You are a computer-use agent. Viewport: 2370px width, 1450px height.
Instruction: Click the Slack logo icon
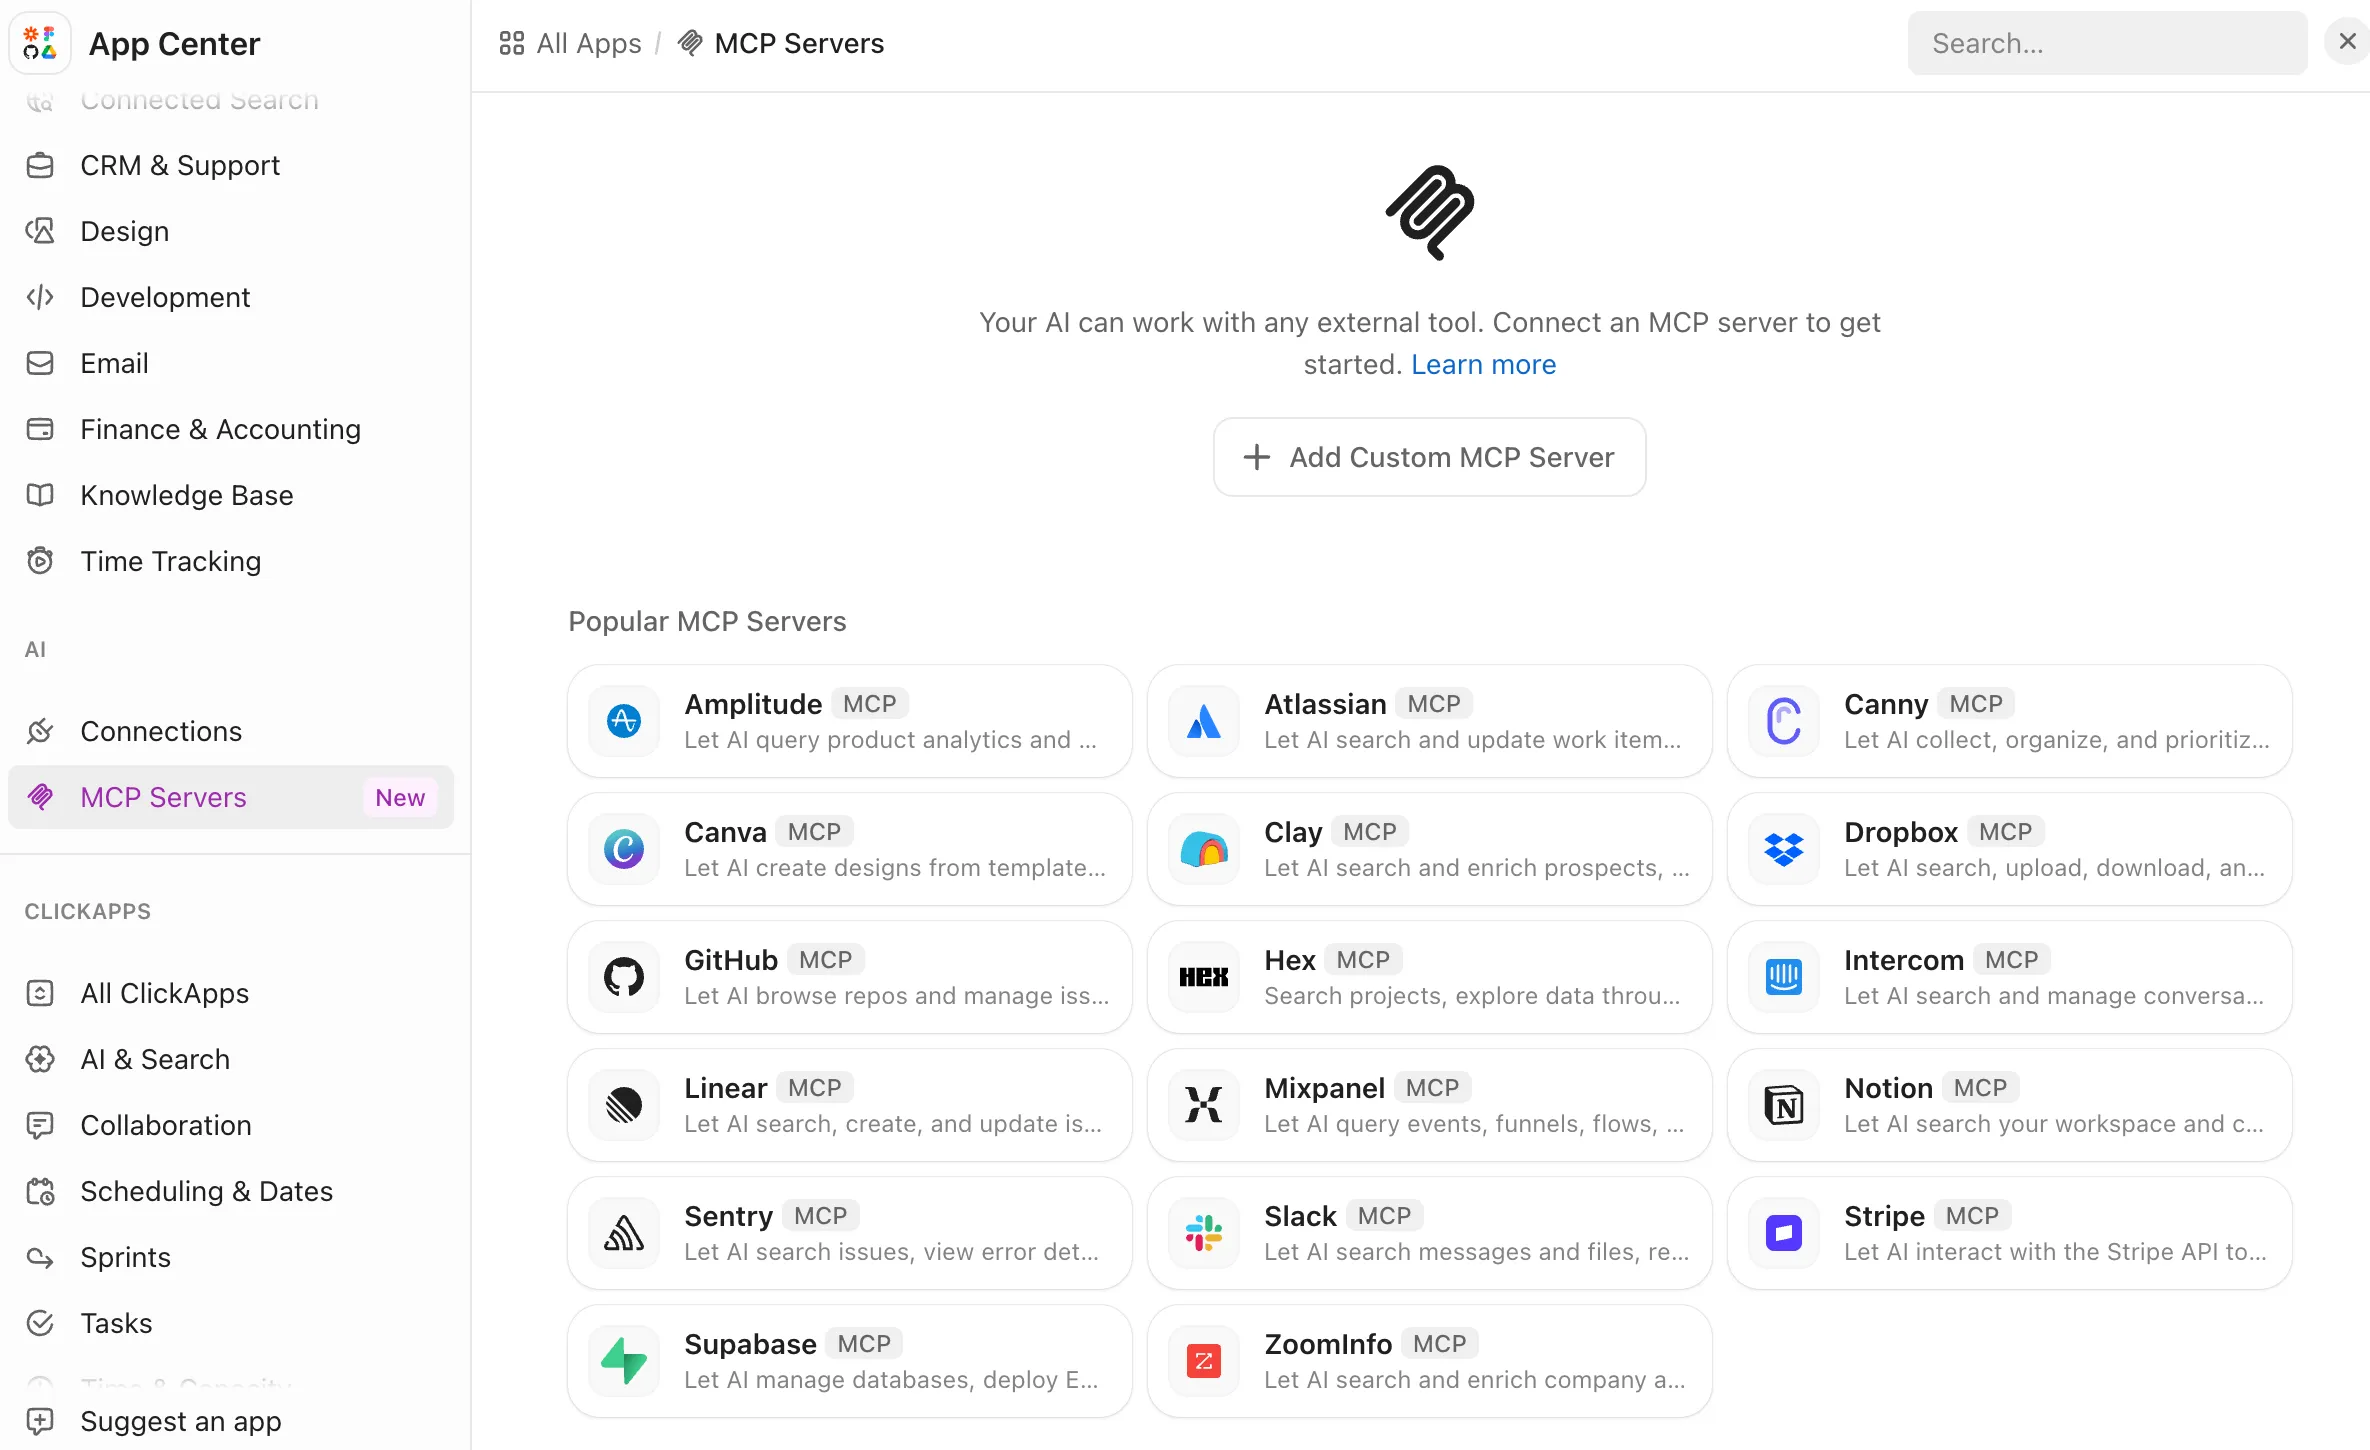(1204, 1233)
